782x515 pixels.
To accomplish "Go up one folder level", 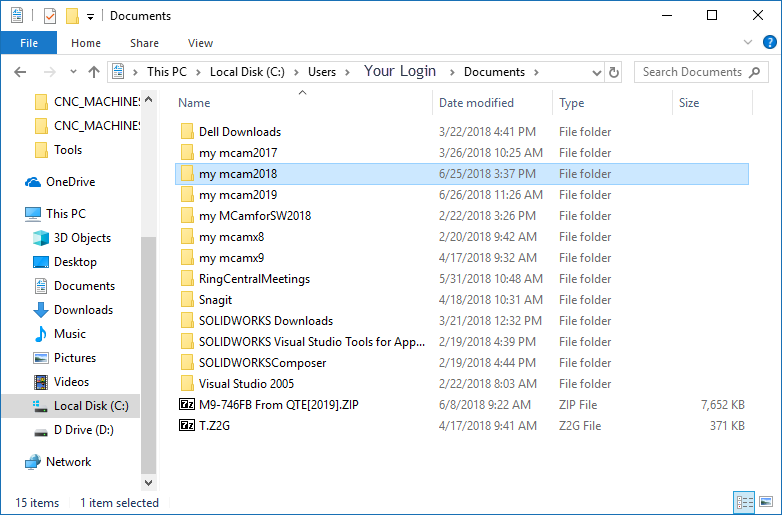I will pyautogui.click(x=94, y=72).
